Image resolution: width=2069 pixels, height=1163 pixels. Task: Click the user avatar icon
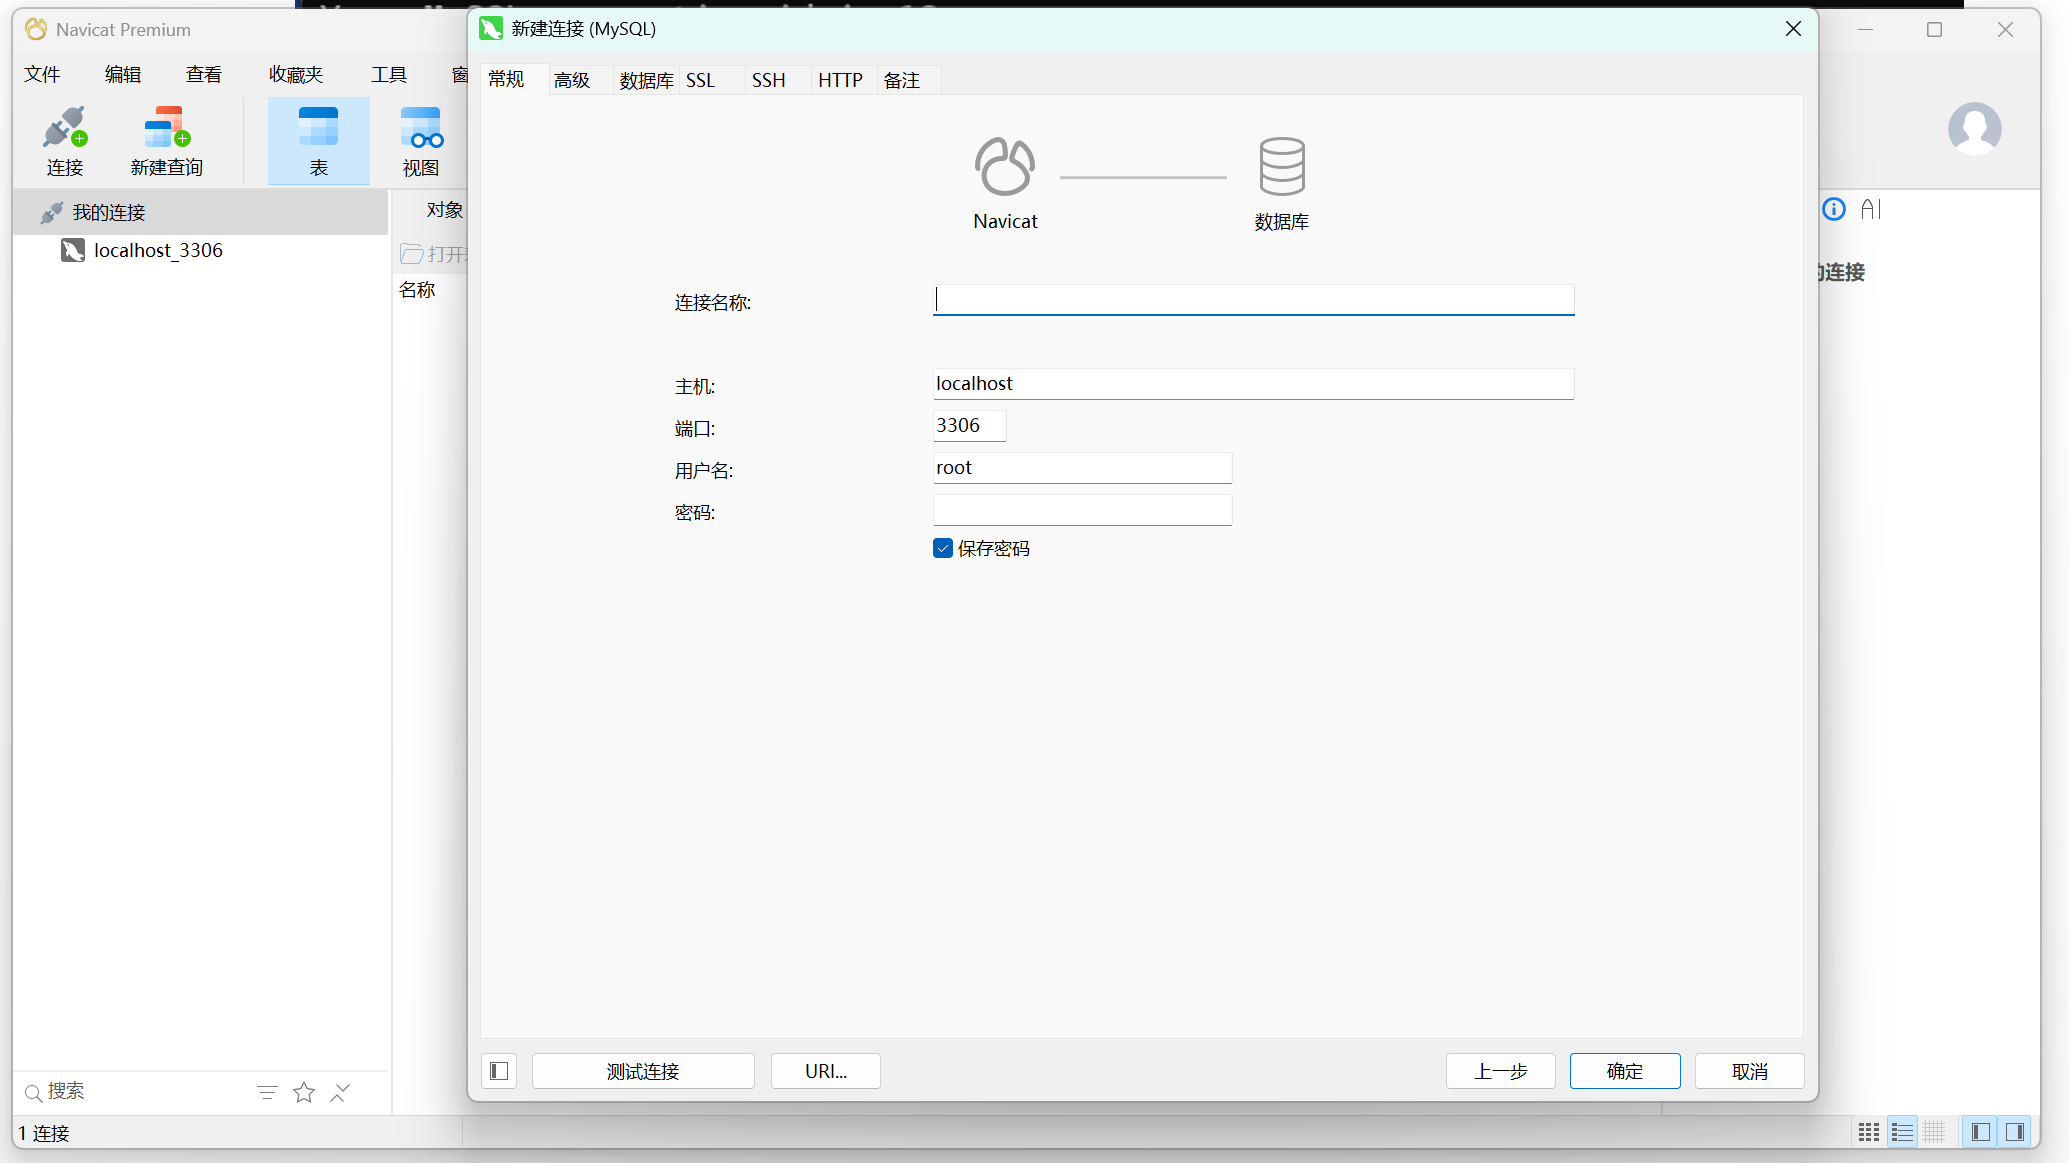tap(1974, 129)
